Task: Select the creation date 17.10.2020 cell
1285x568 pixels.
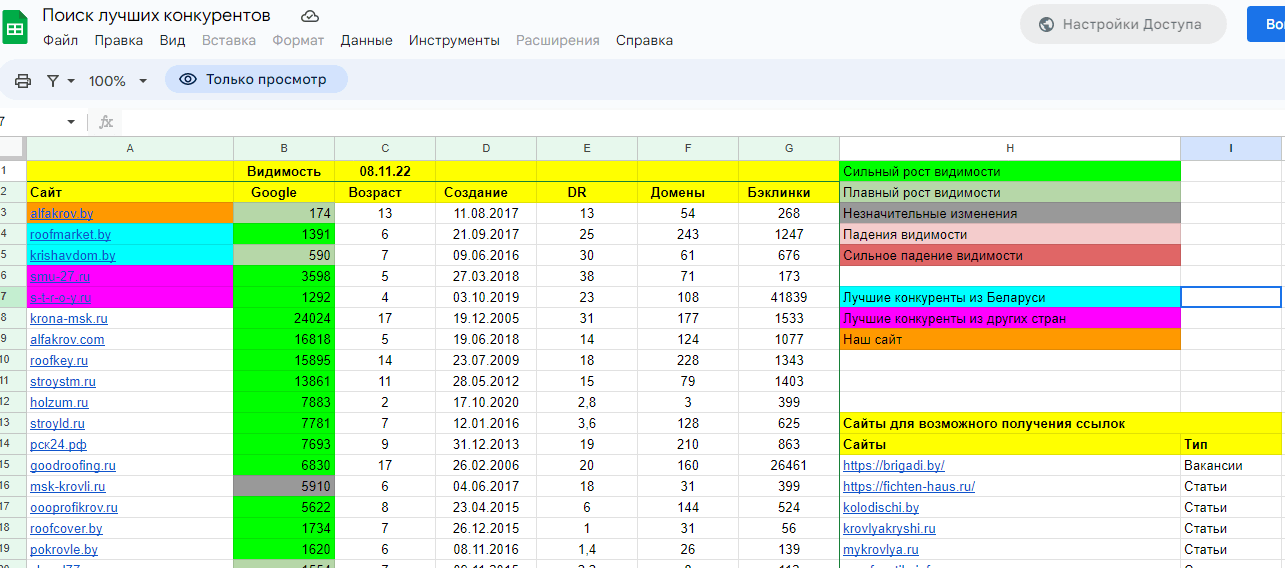Action: click(x=486, y=402)
